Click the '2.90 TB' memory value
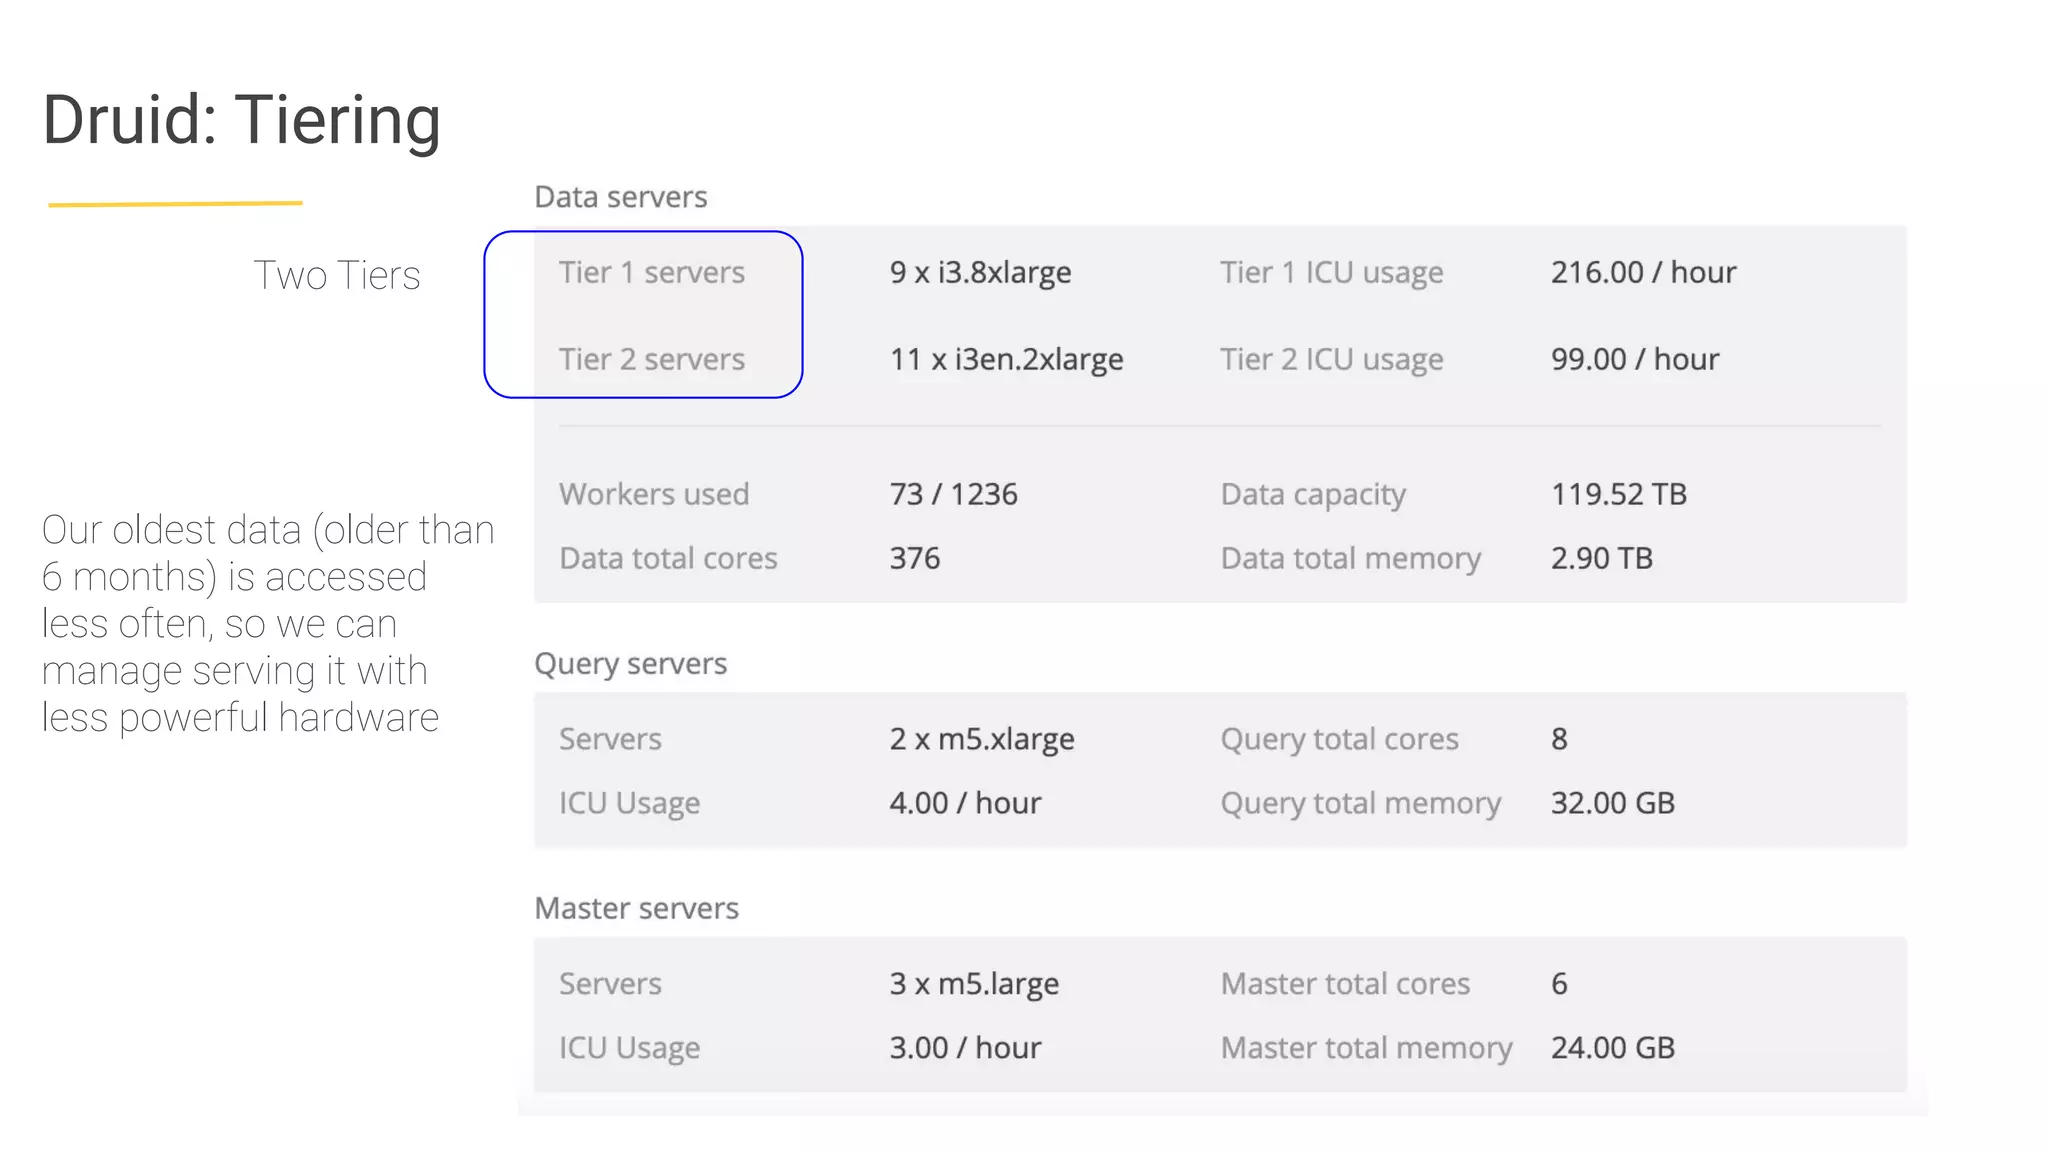Image resolution: width=2048 pixels, height=1152 pixels. pyautogui.click(x=1602, y=558)
